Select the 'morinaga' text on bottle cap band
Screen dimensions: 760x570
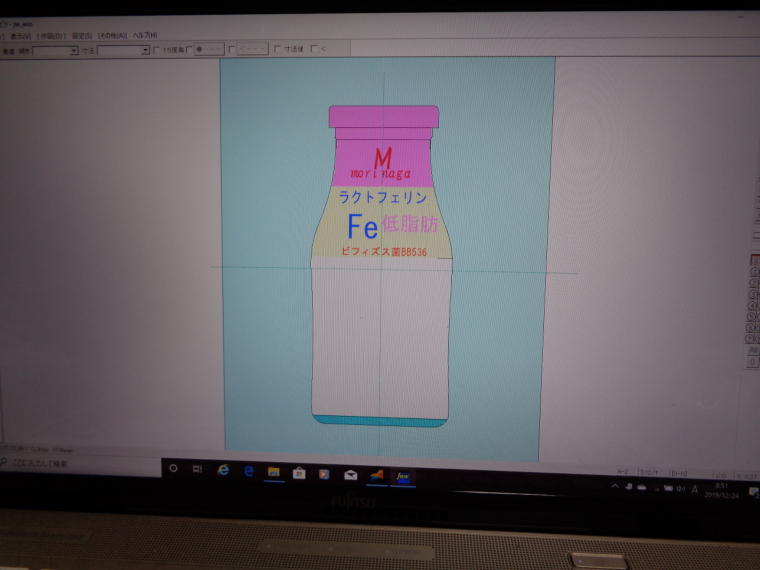(x=381, y=174)
